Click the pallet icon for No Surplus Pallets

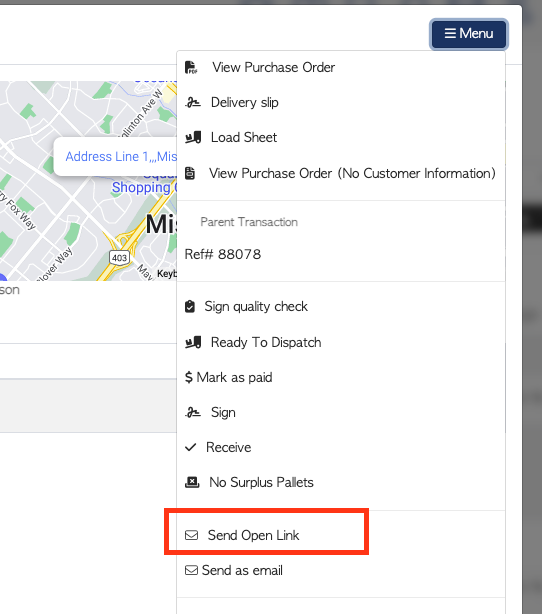coord(192,482)
